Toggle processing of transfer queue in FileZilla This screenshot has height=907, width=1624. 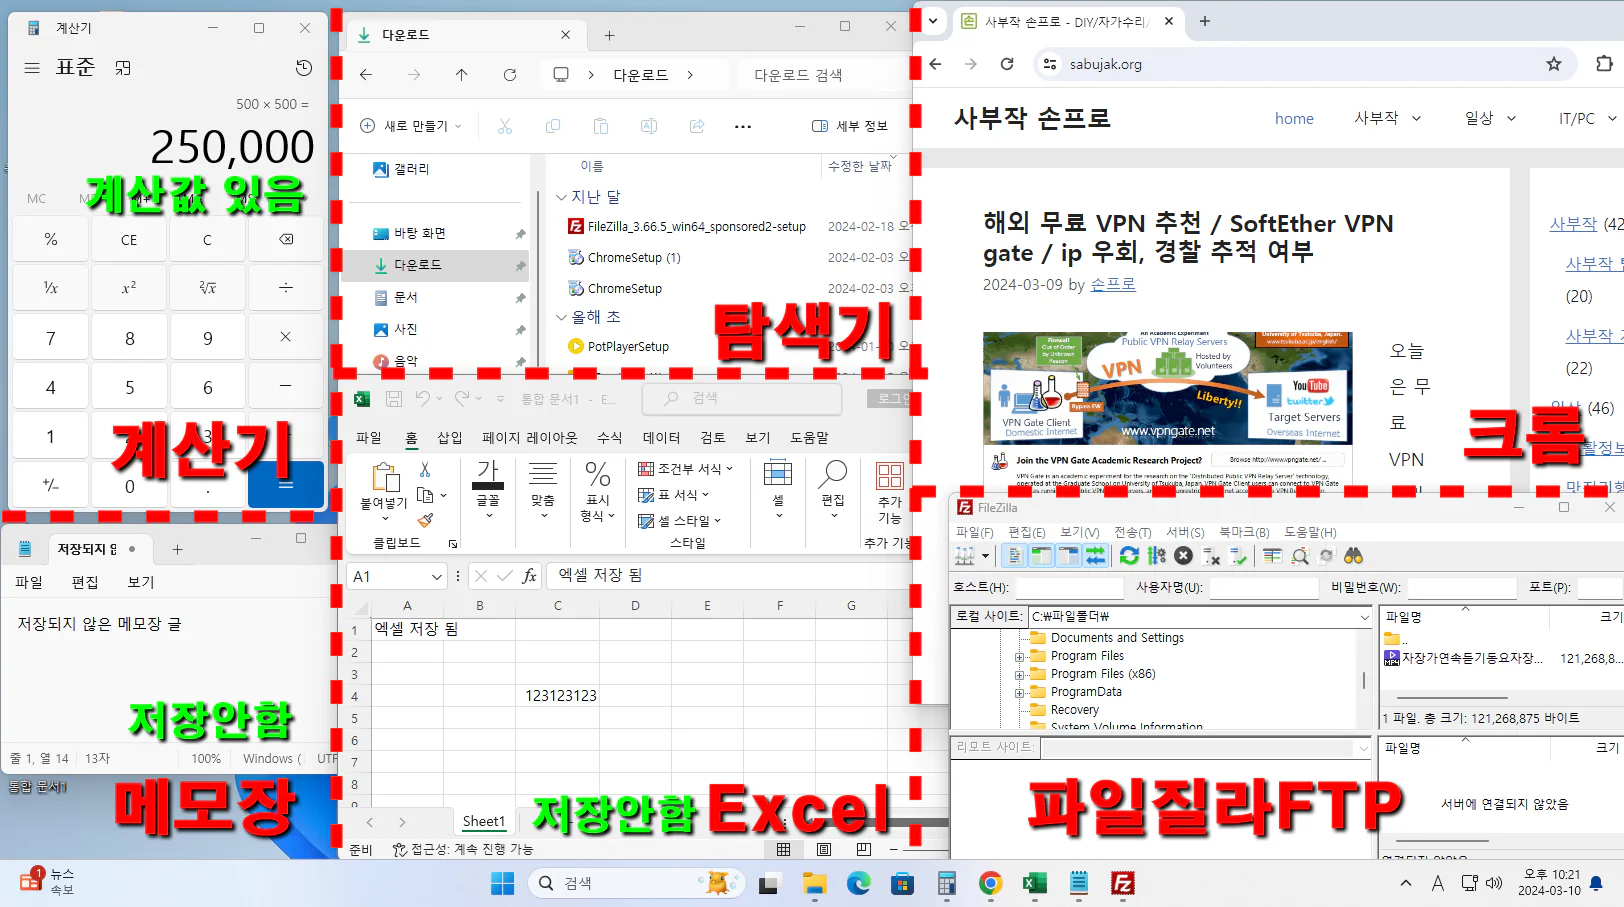tap(1157, 556)
